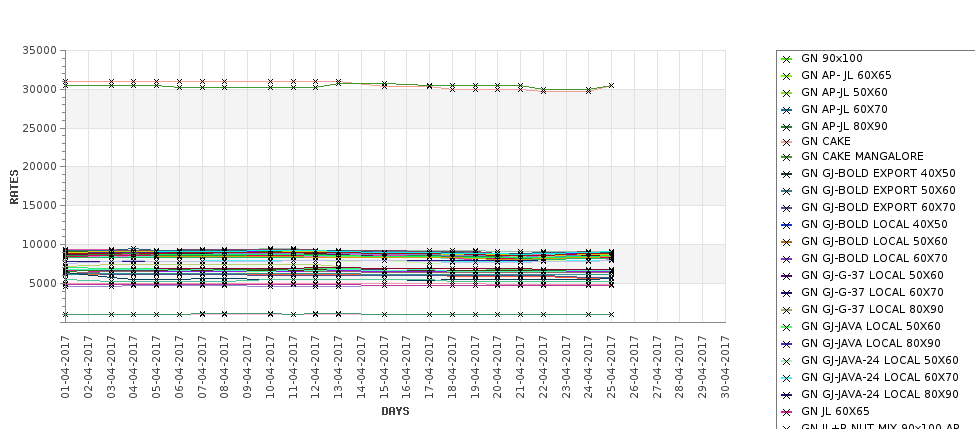Click the GN AP-JL 80X90 legend marker
975x429 pixels.
787,127
